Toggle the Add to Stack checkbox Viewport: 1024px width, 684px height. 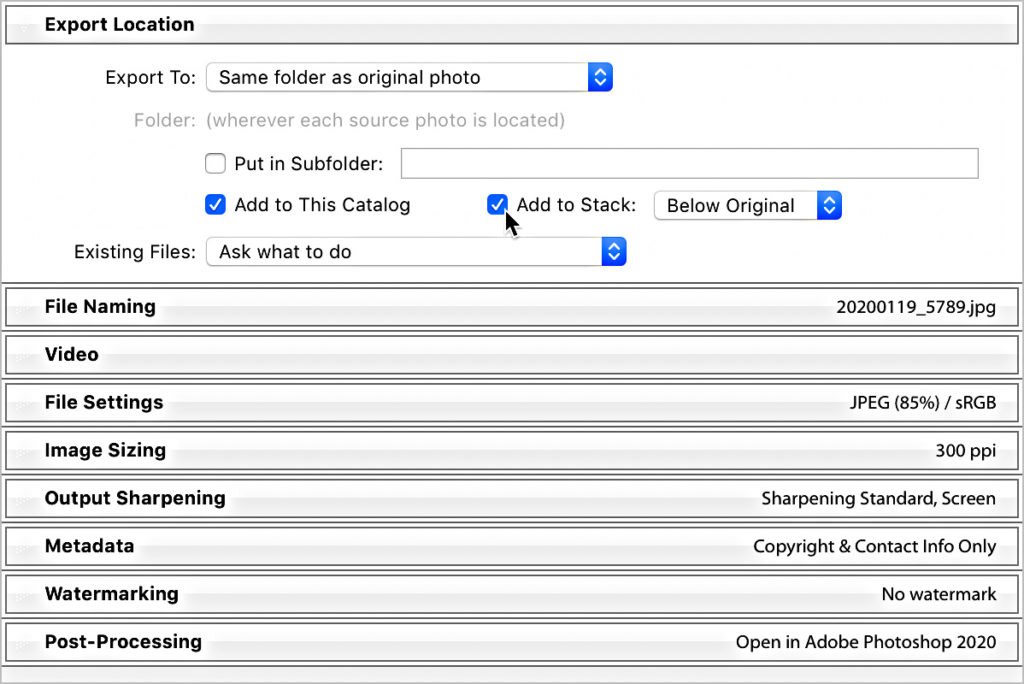[497, 204]
